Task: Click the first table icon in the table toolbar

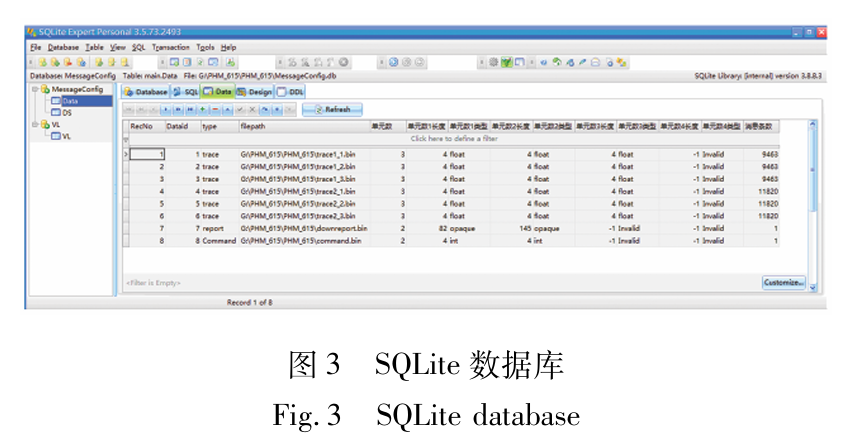Action: tap(174, 62)
